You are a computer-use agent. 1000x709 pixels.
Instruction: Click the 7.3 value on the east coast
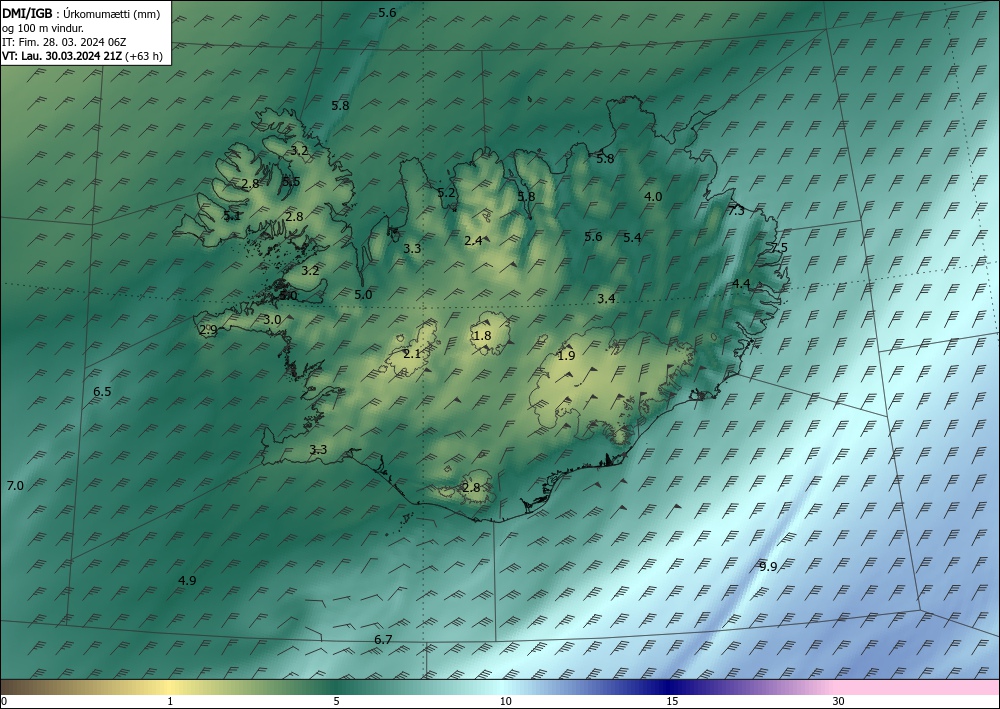pyautogui.click(x=736, y=210)
